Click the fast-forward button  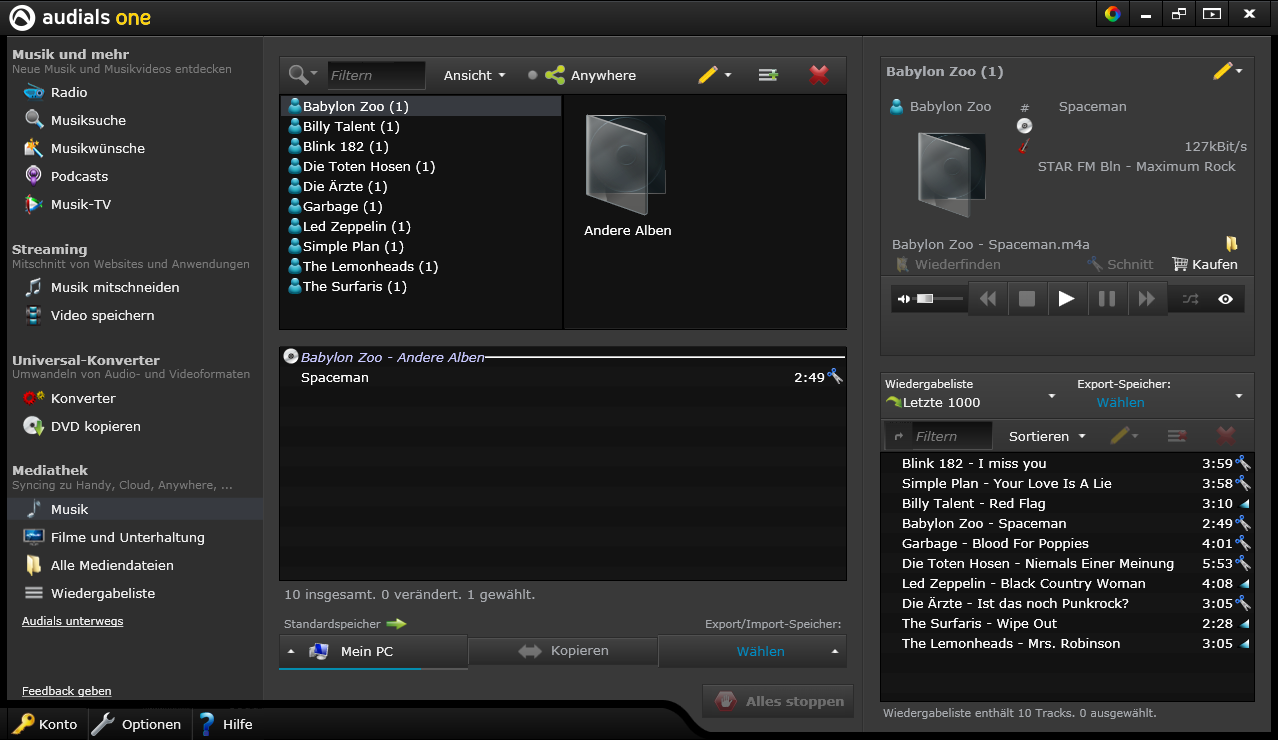1147,299
